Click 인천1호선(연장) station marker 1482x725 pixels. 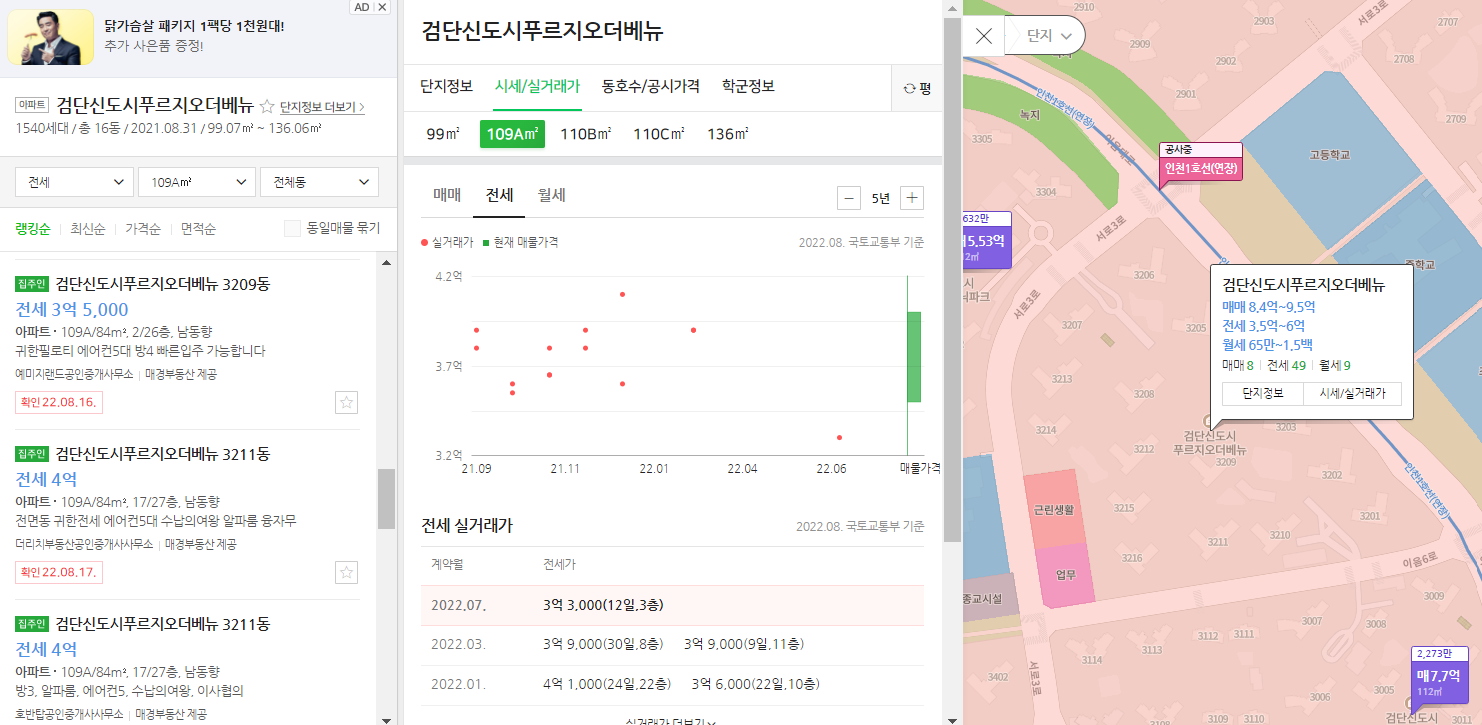tap(1201, 167)
